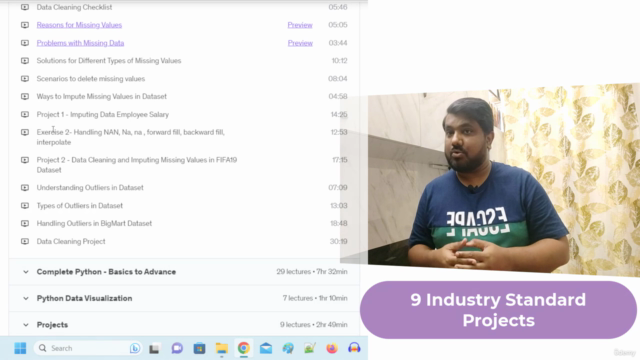Select Scenarios to delete missing values lecture
The image size is (640, 360).
[91, 79]
